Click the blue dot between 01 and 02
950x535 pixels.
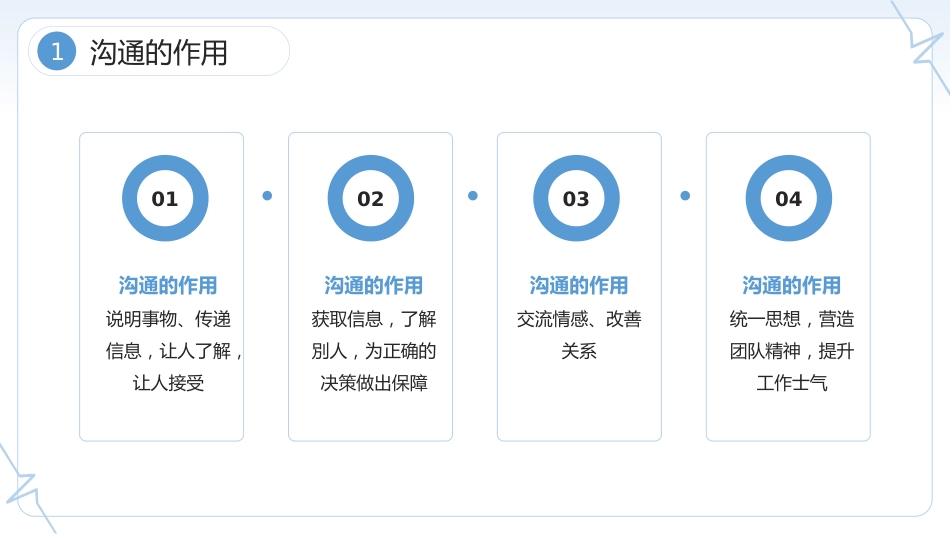(x=267, y=196)
